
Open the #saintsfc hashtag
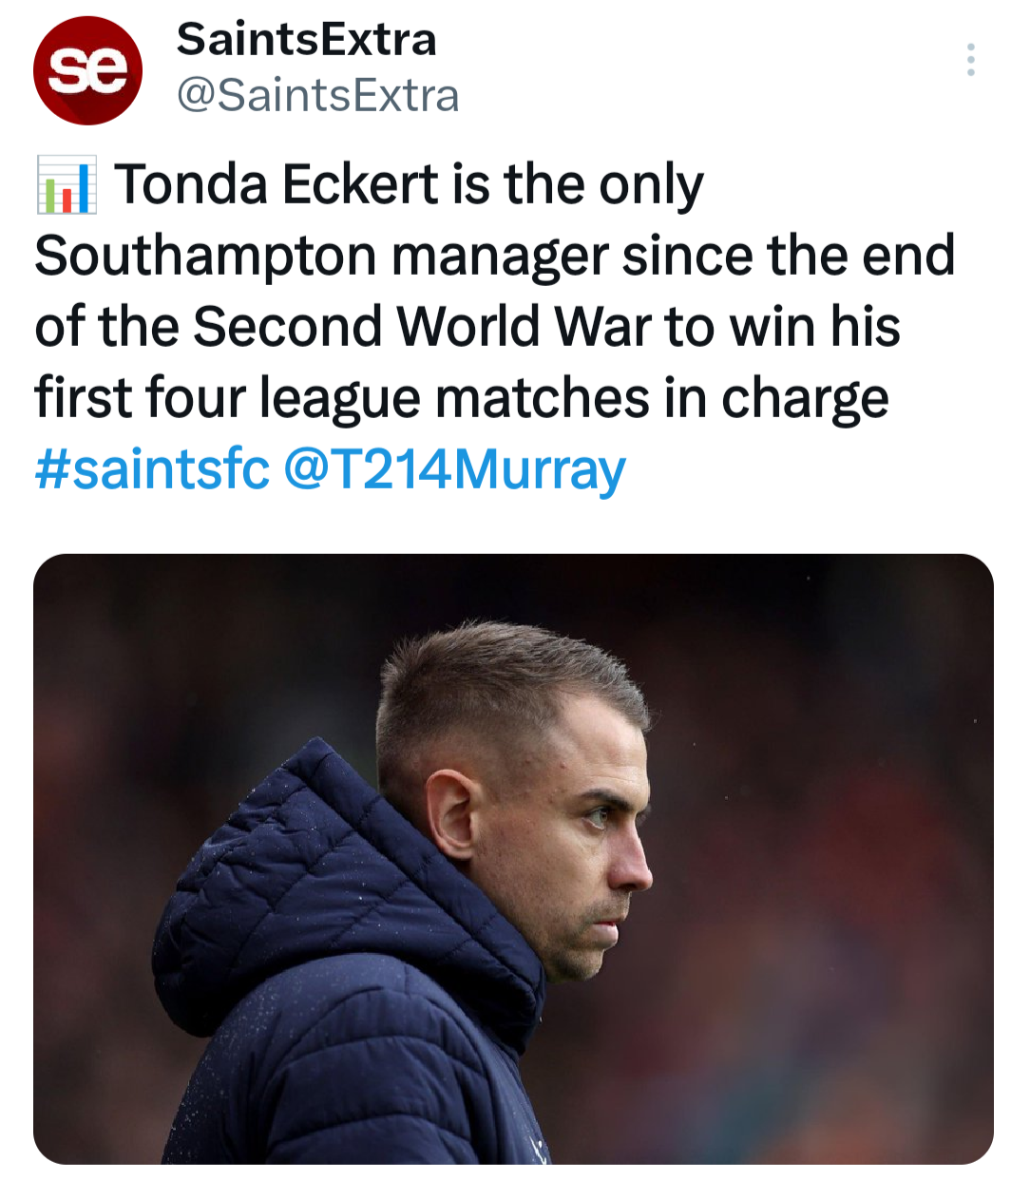click(151, 469)
